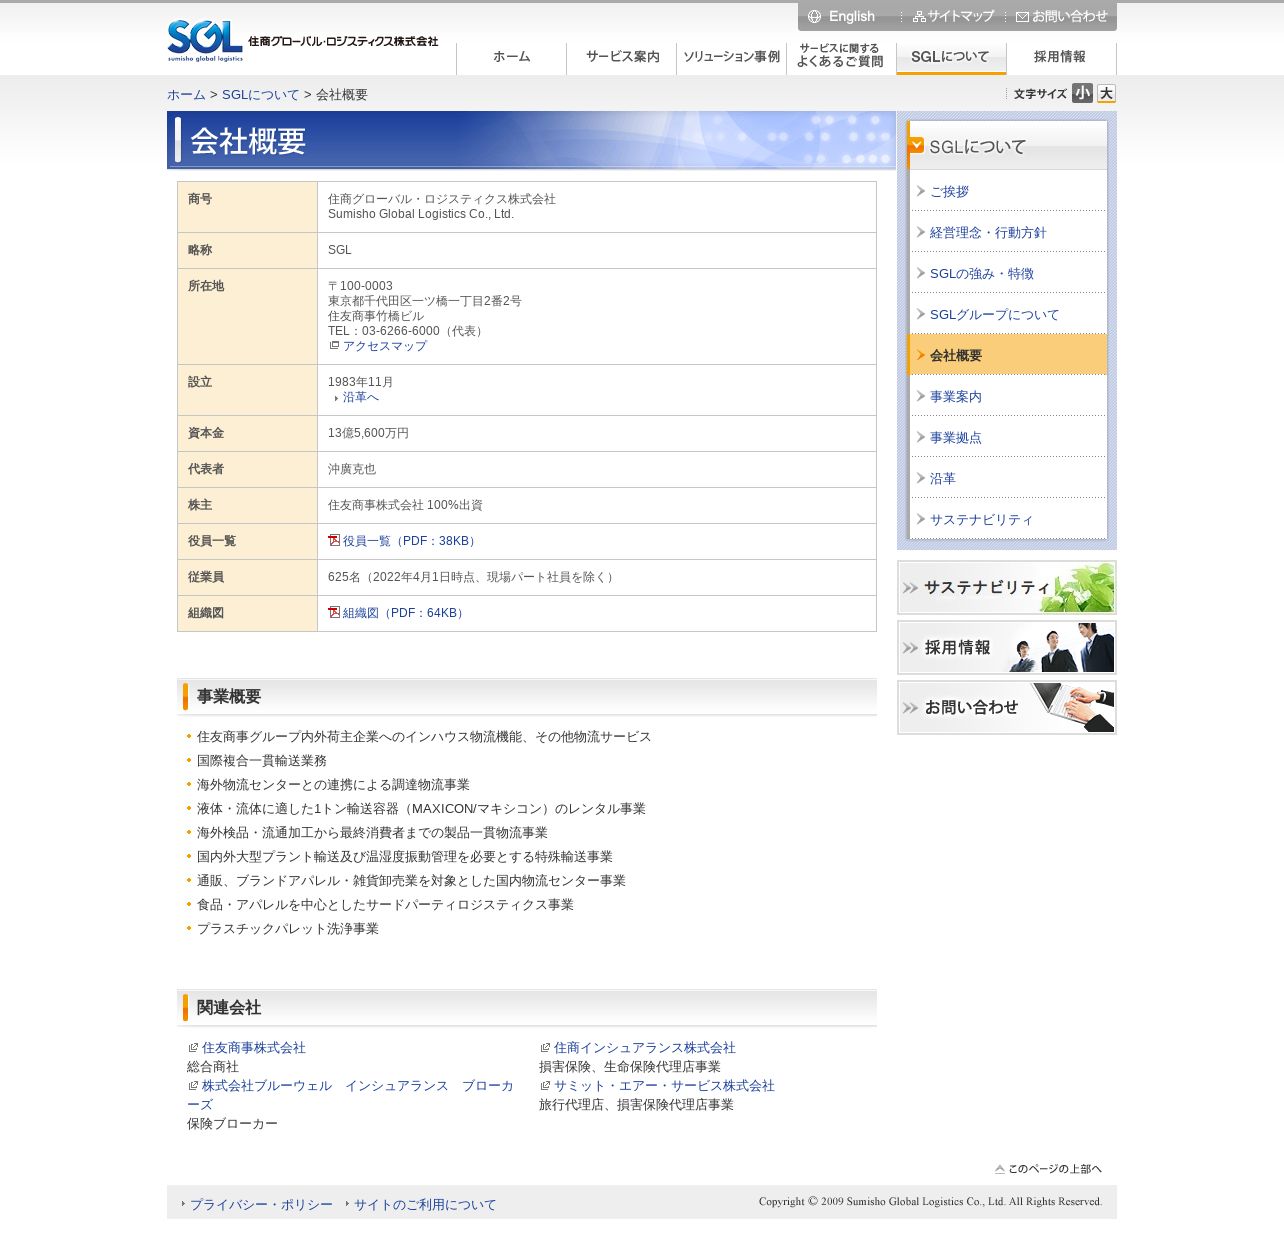The image size is (1284, 1236).
Task: Click the PDF icon next to 組織図
Action: coord(334,612)
